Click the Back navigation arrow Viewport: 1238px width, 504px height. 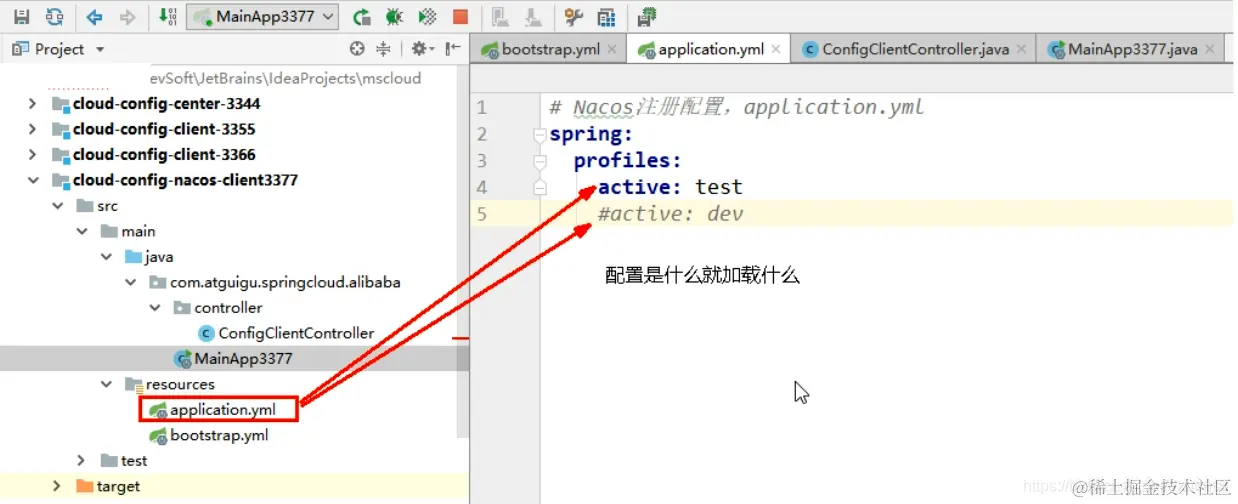pos(94,17)
